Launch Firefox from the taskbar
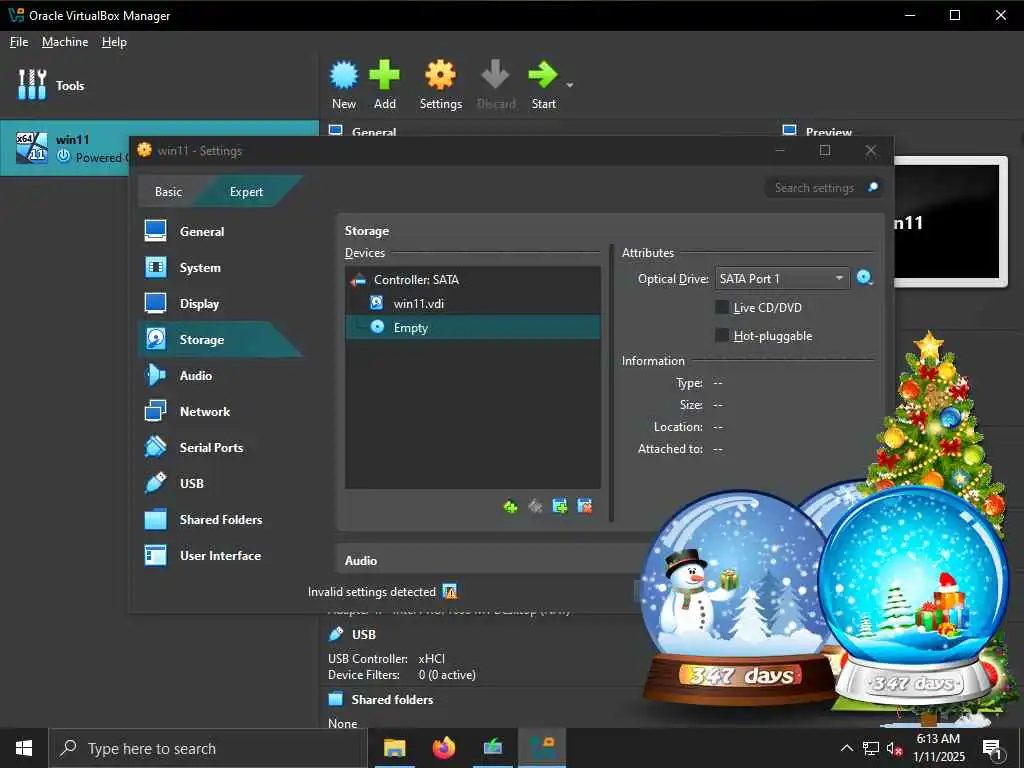 (444, 748)
